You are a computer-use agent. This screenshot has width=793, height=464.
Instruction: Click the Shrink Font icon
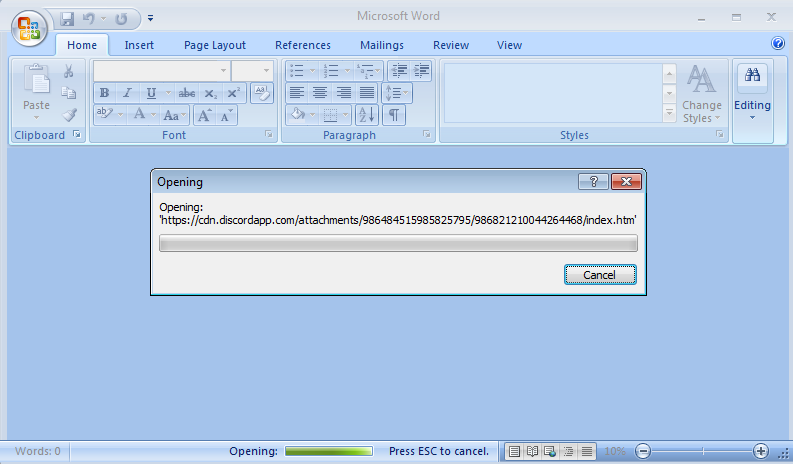tap(227, 115)
